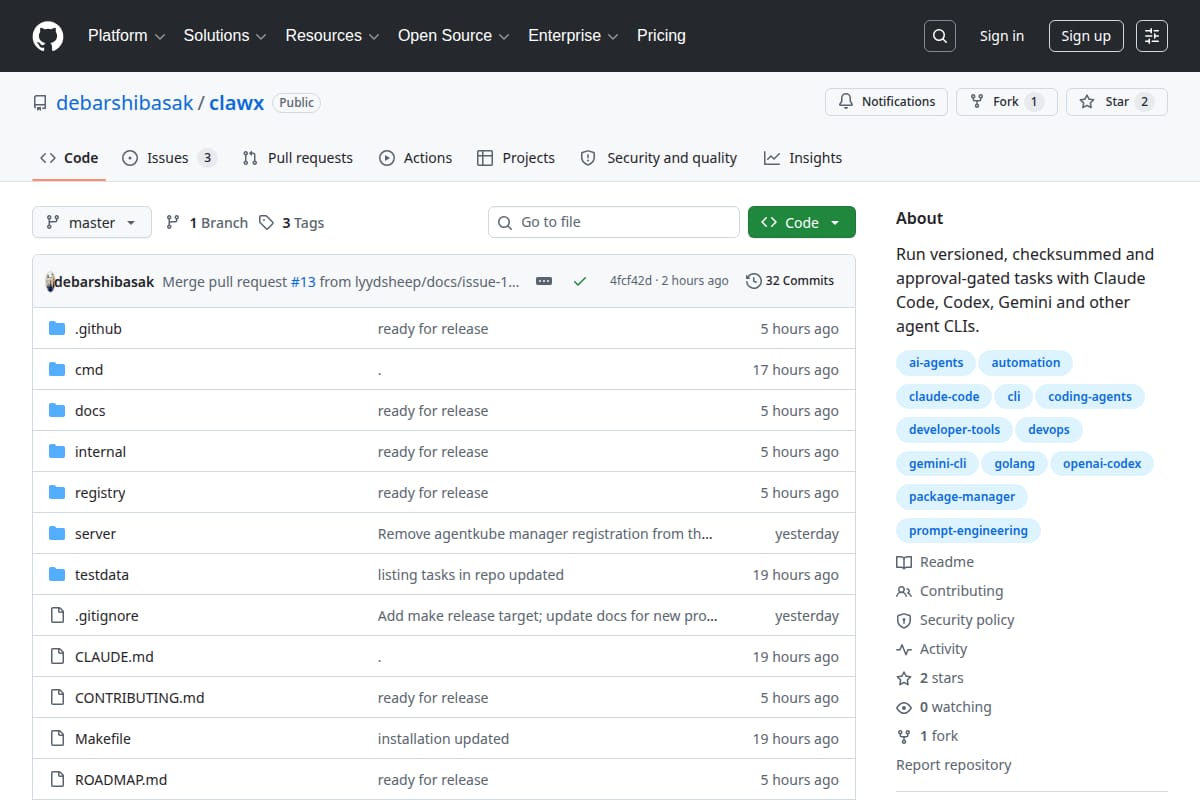Open the Resources menu dropdown
Image resolution: width=1200 pixels, height=800 pixels.
click(332, 36)
